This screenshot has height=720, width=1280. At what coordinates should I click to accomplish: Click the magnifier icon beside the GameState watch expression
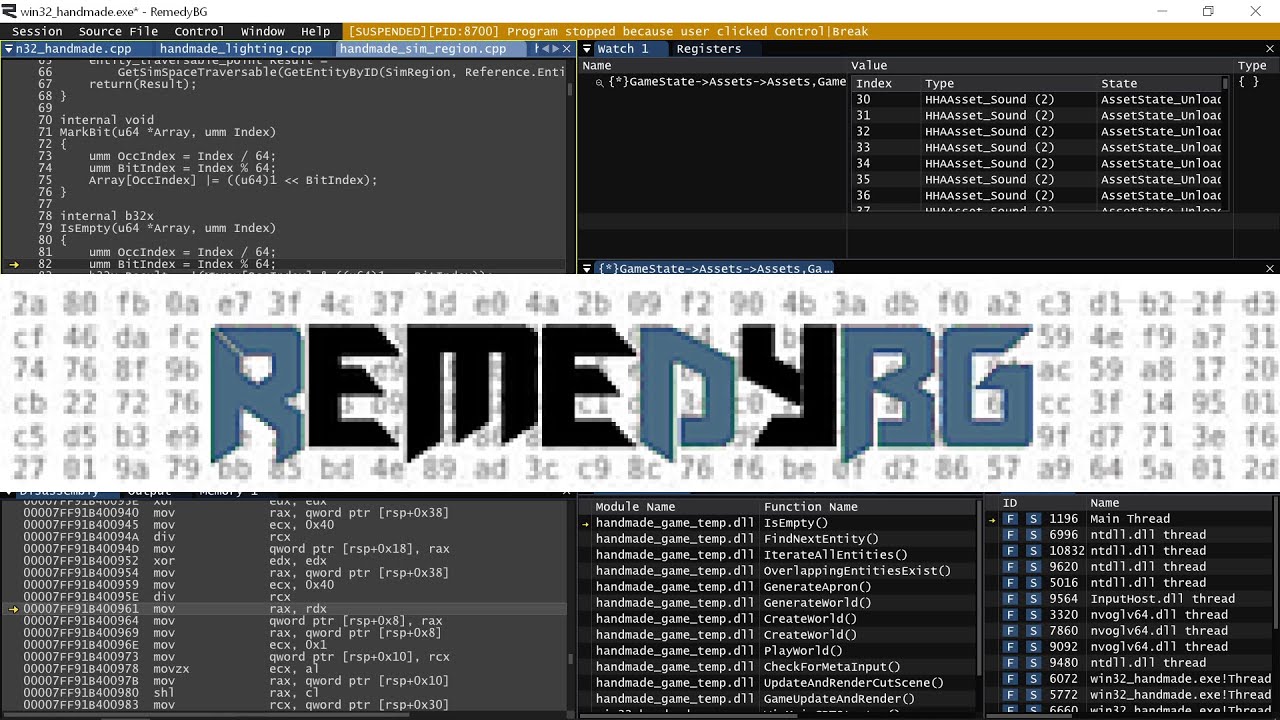pyautogui.click(x=599, y=83)
